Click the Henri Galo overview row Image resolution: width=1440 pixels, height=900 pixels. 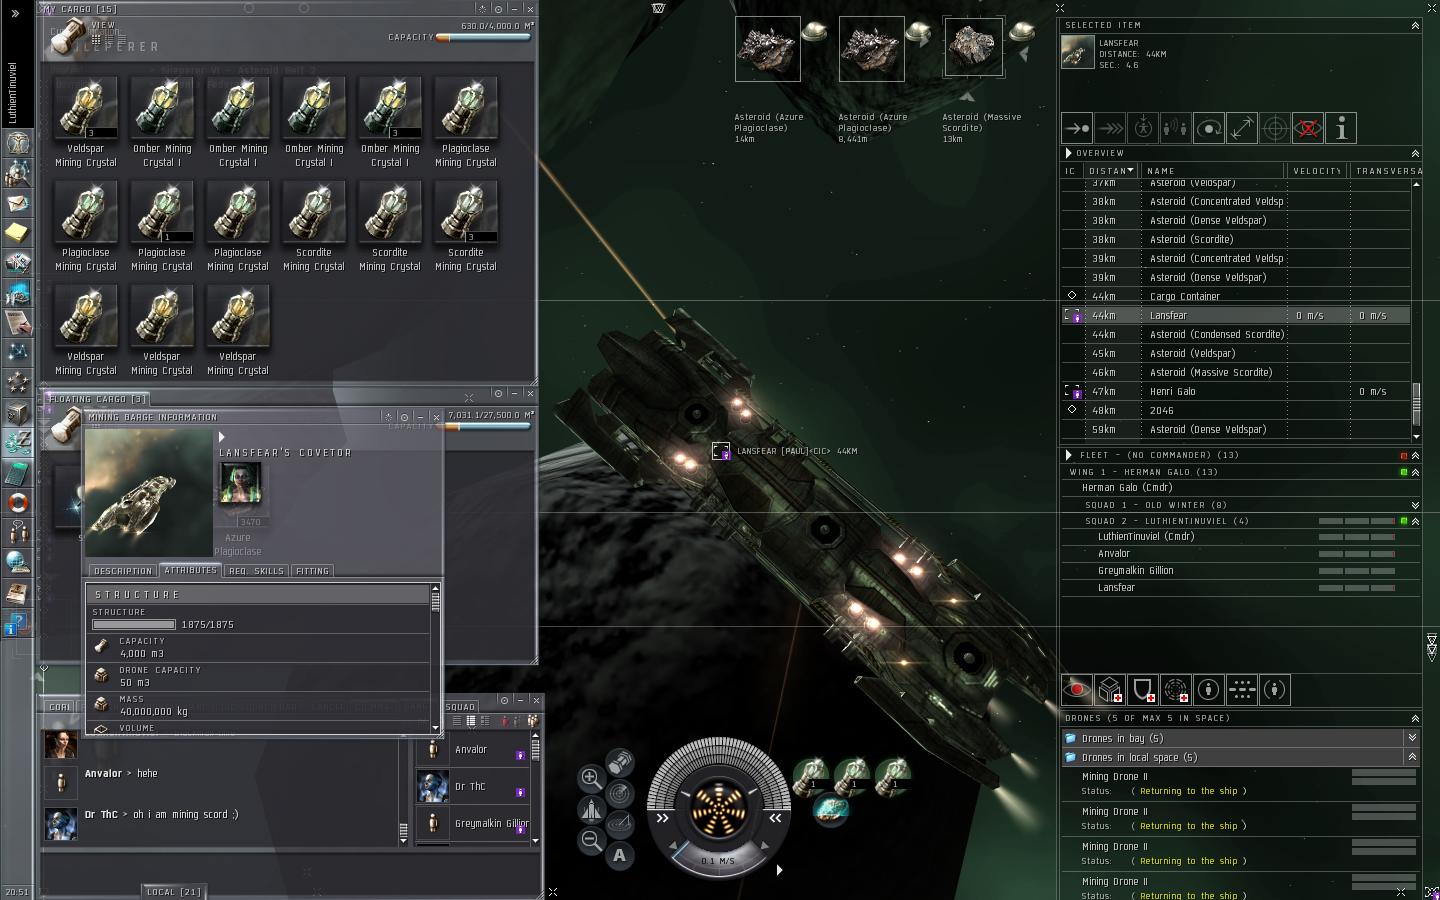[1236, 391]
